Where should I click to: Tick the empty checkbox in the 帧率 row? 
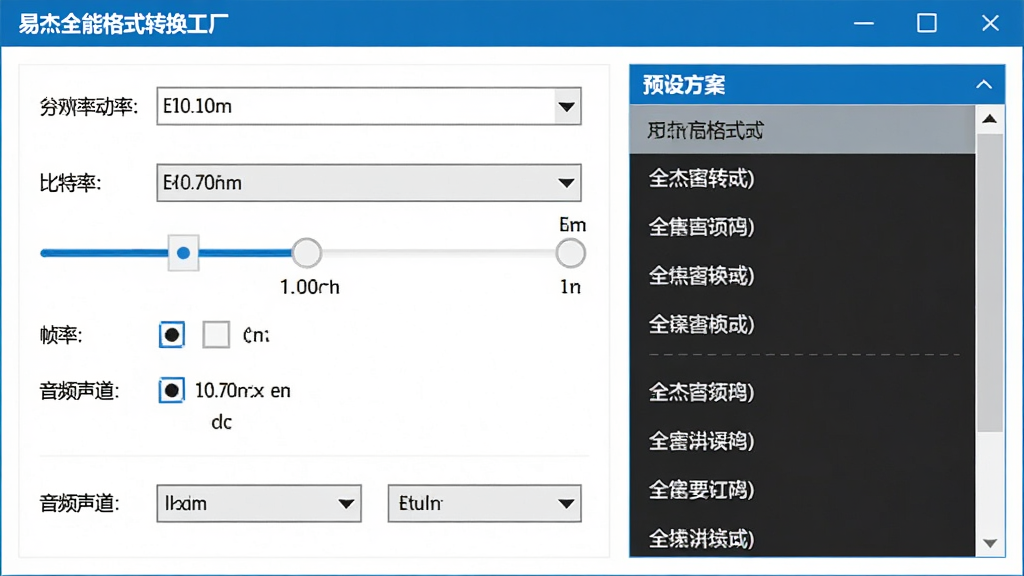coord(216,335)
